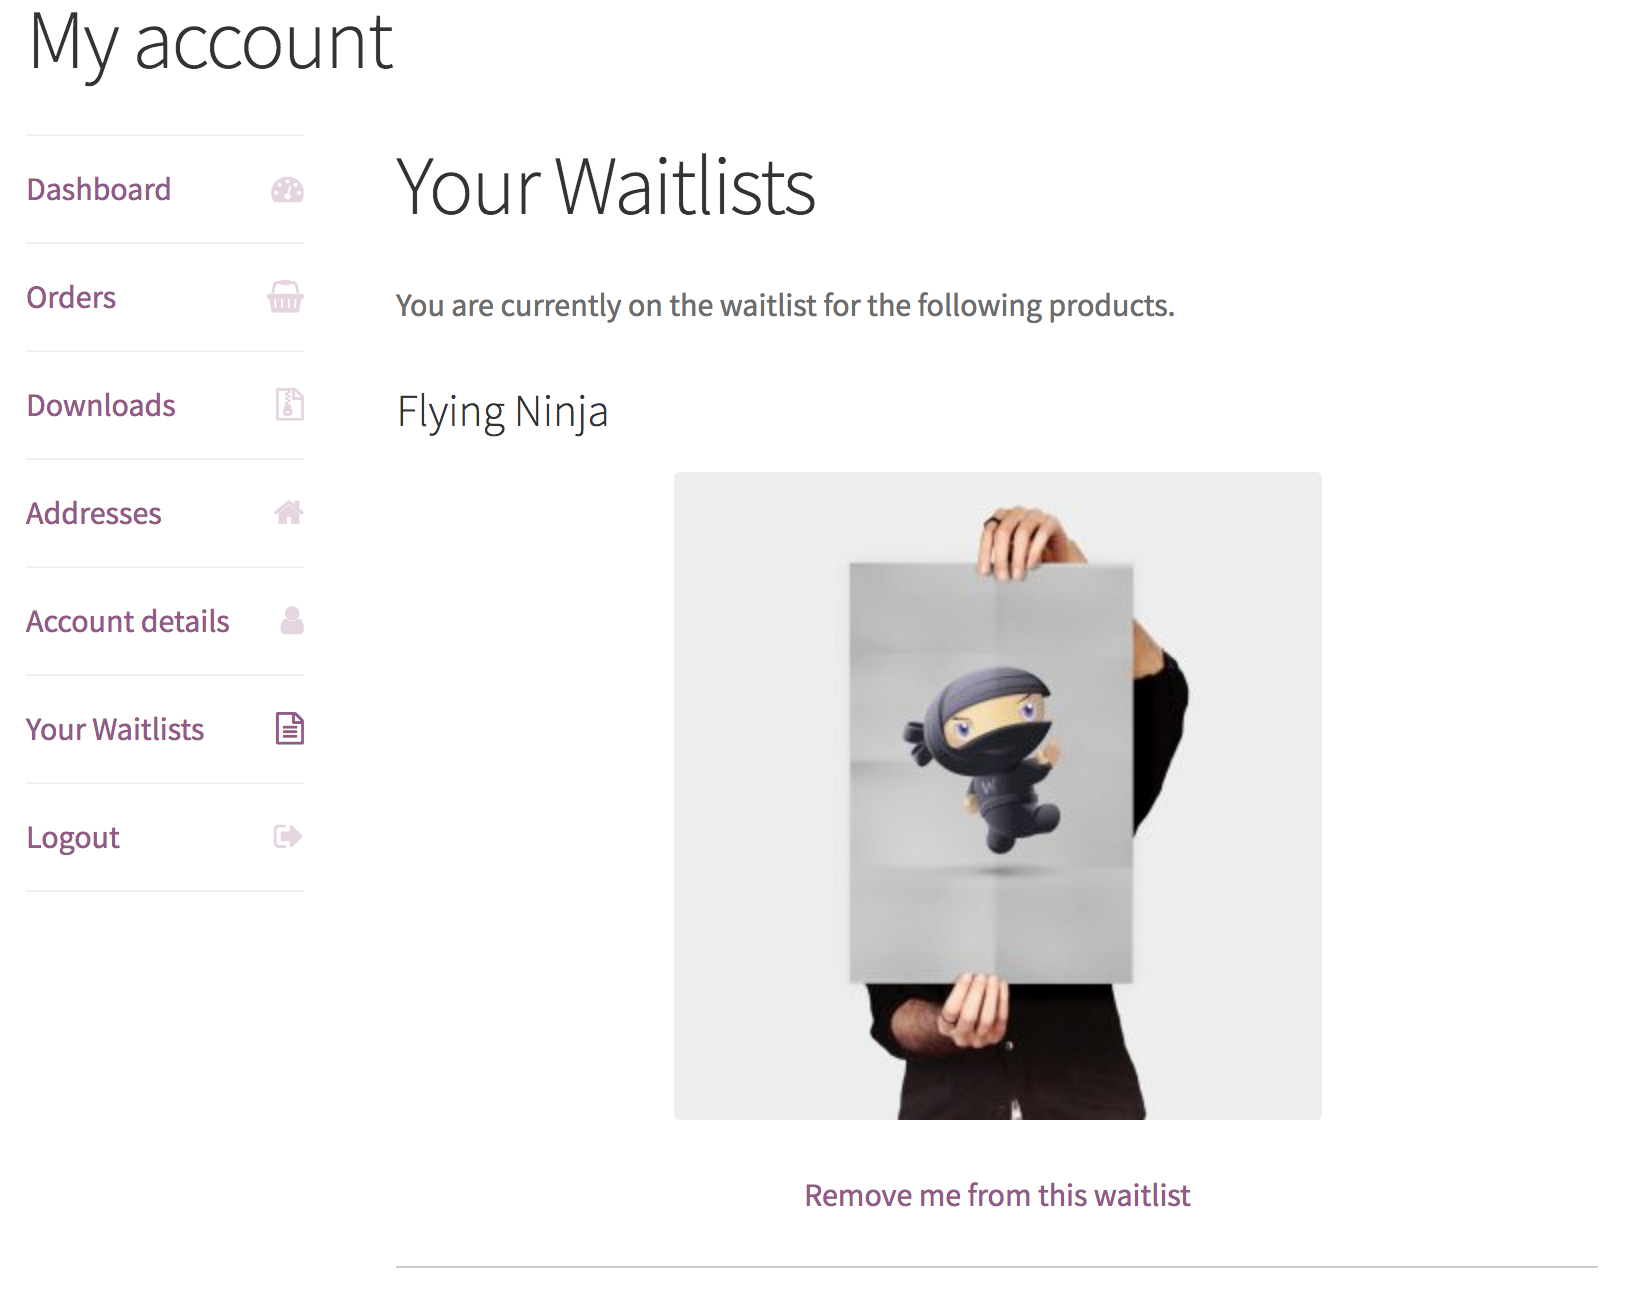Open Account details

[x=127, y=622]
